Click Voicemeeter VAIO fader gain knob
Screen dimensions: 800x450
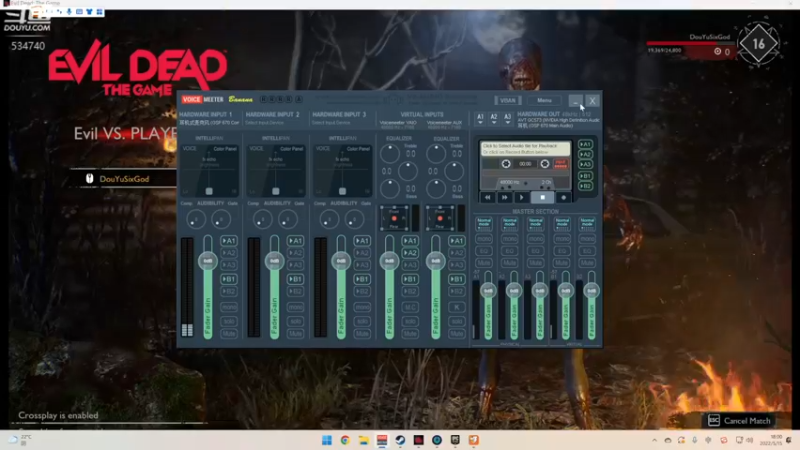tap(389, 261)
